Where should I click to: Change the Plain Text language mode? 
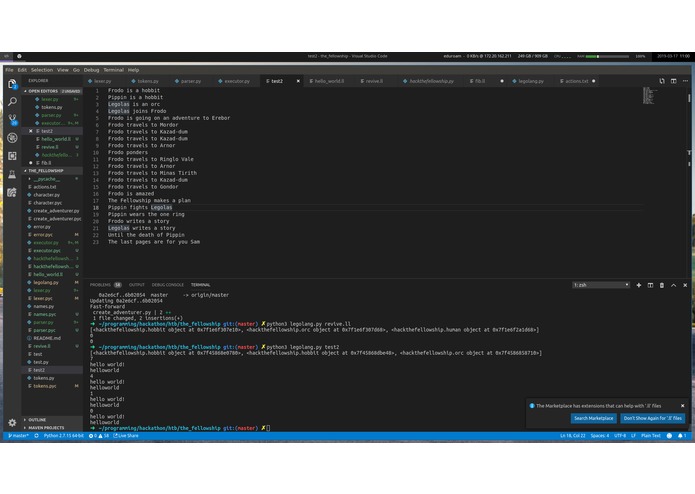click(651, 436)
